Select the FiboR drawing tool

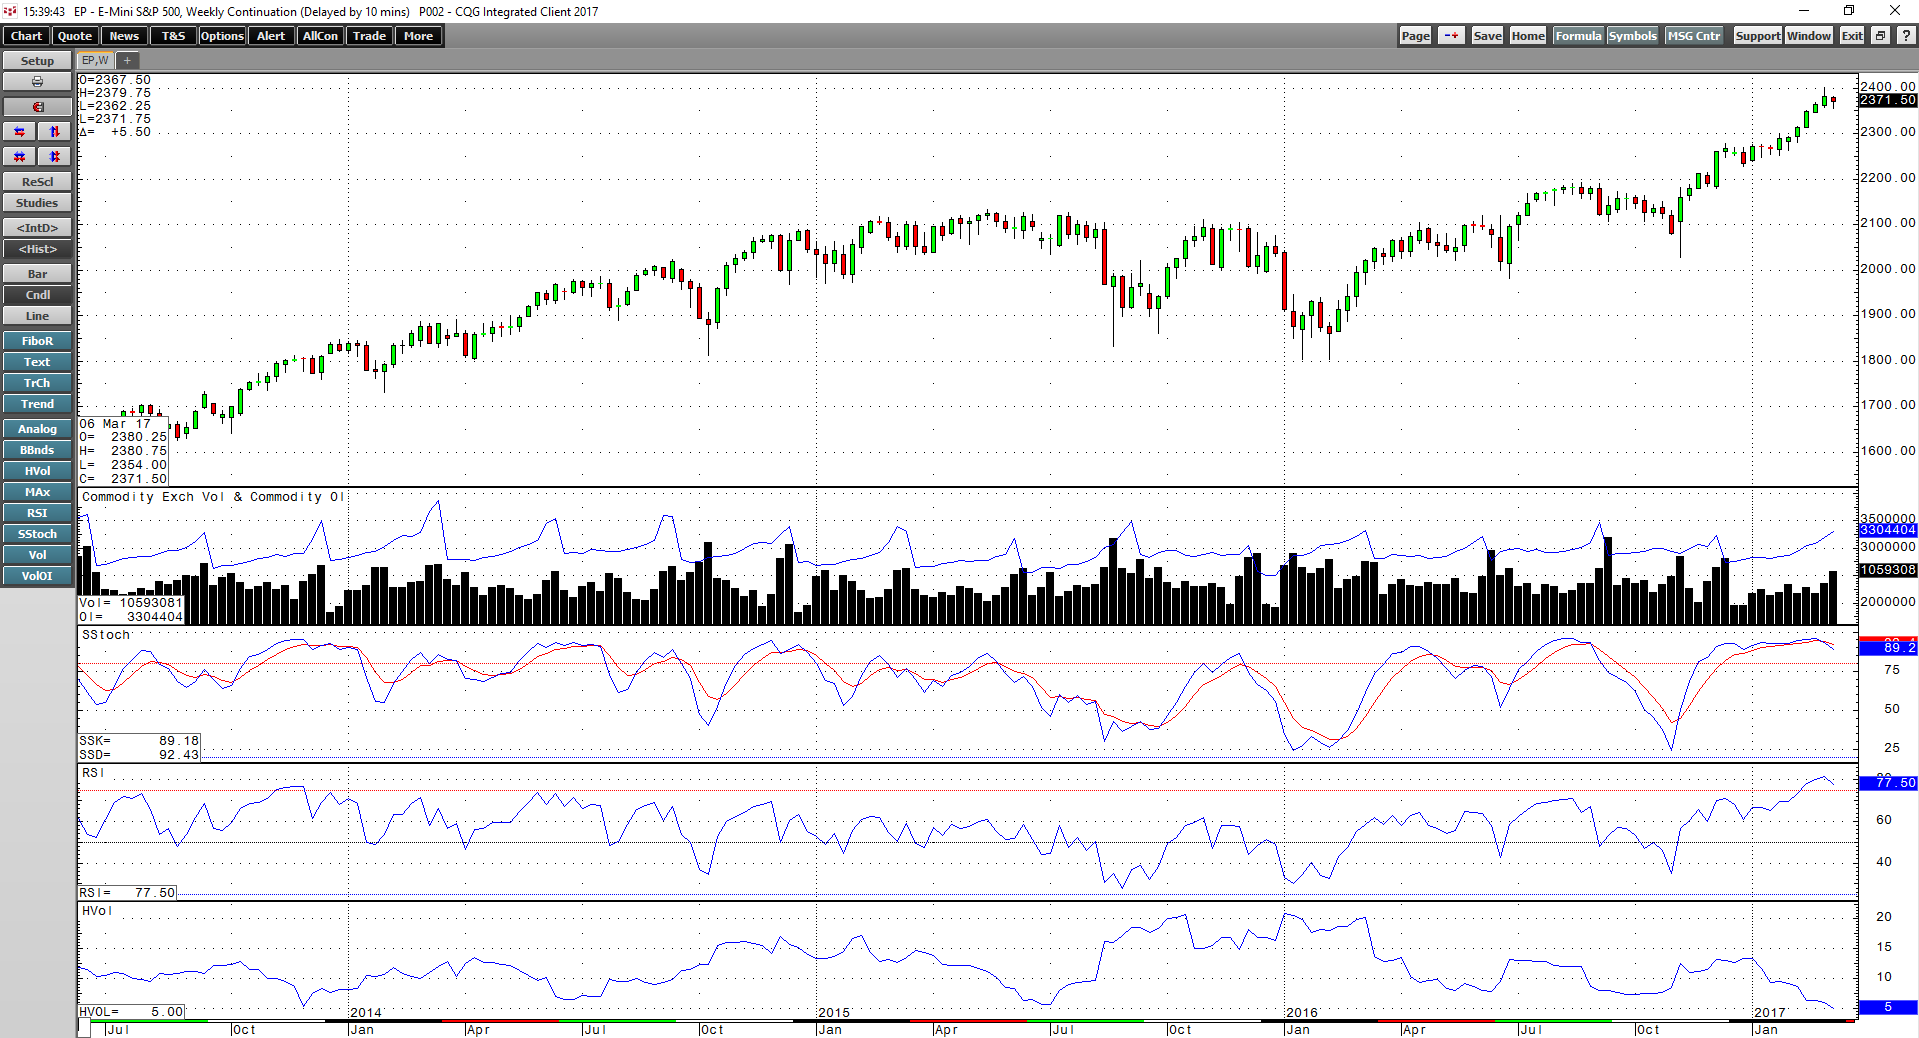point(37,341)
